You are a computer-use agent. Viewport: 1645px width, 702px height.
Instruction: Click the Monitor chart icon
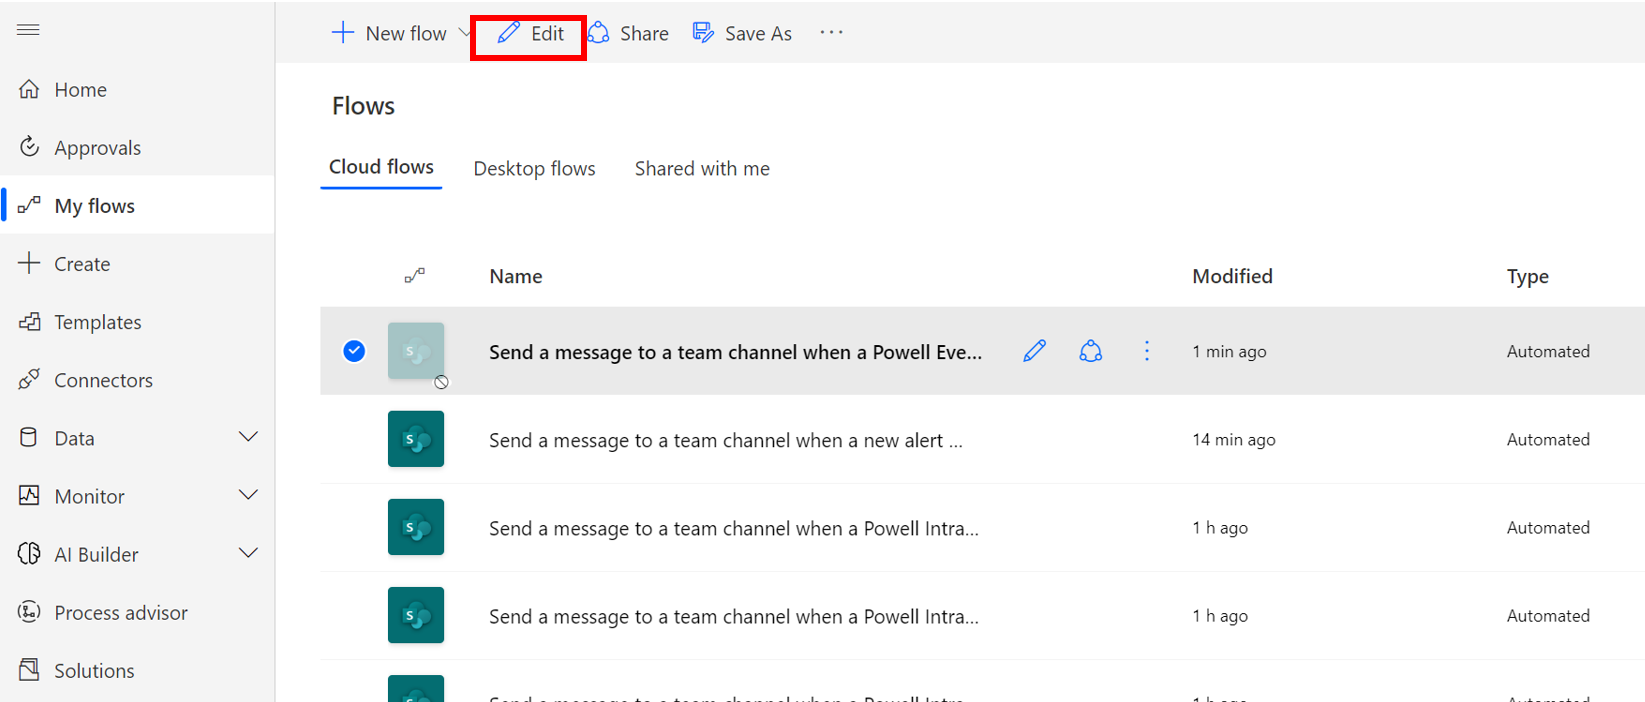pos(29,496)
